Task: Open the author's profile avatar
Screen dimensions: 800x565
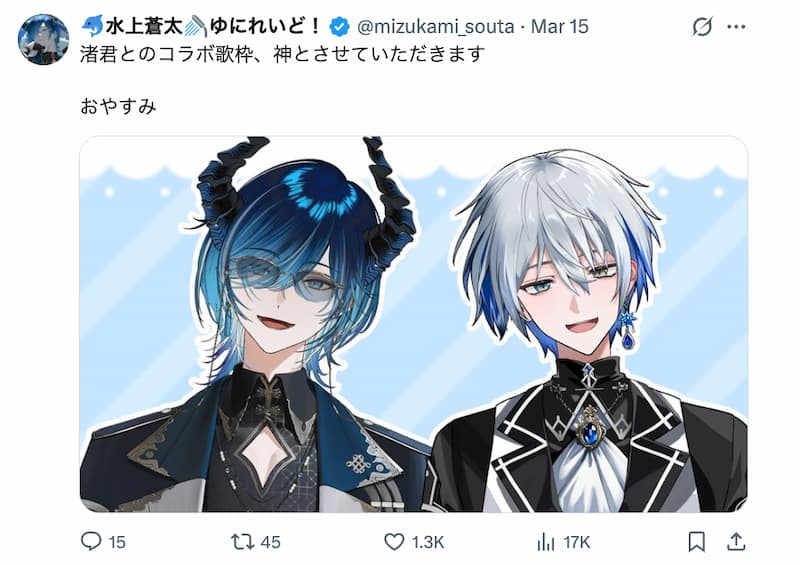Action: (43, 39)
